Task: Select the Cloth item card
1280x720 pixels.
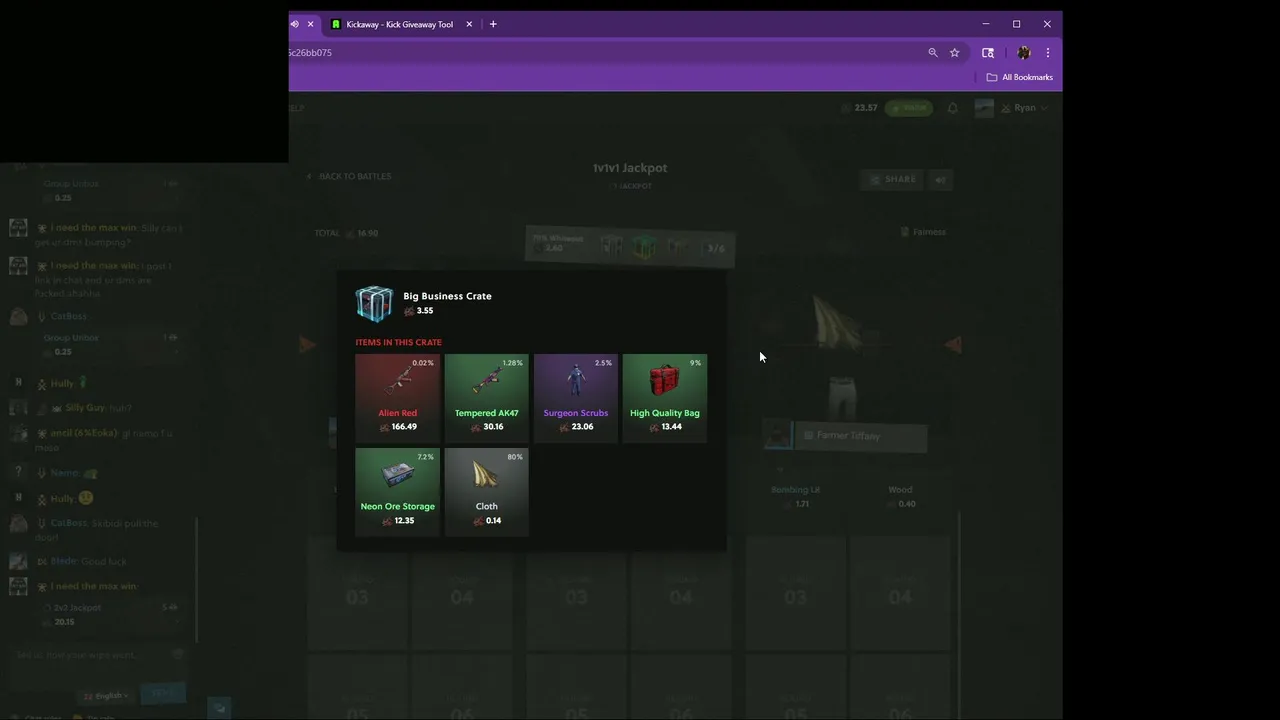Action: tap(486, 491)
